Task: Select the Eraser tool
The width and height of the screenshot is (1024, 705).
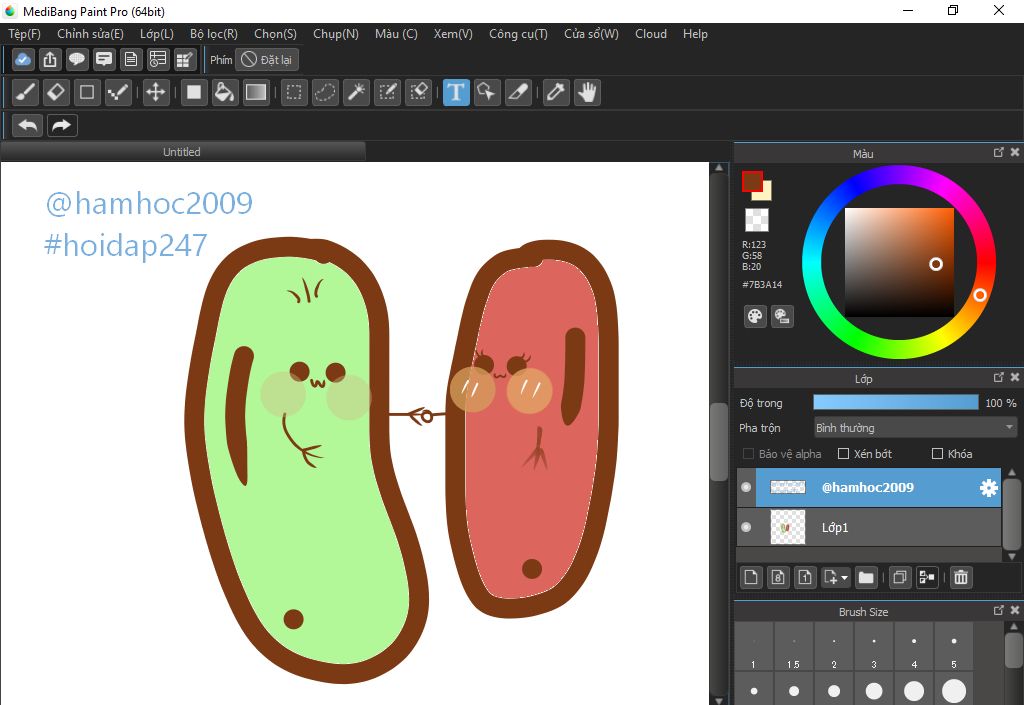Action: 56,93
